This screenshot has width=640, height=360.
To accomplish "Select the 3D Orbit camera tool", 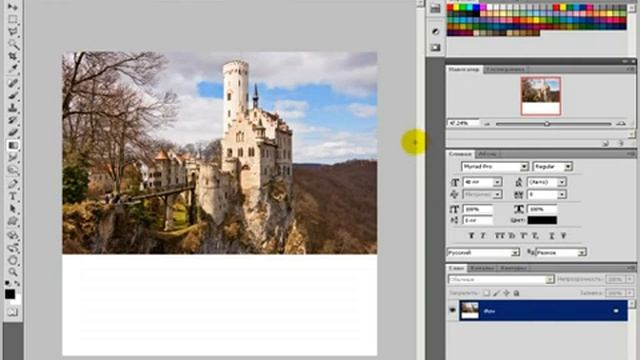I will coord(12,248).
